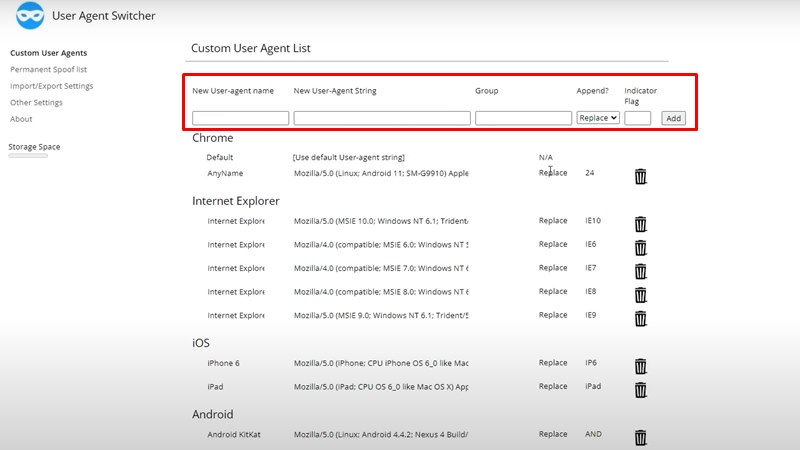
Task: Open Import/Export Settings page
Action: 52,86
